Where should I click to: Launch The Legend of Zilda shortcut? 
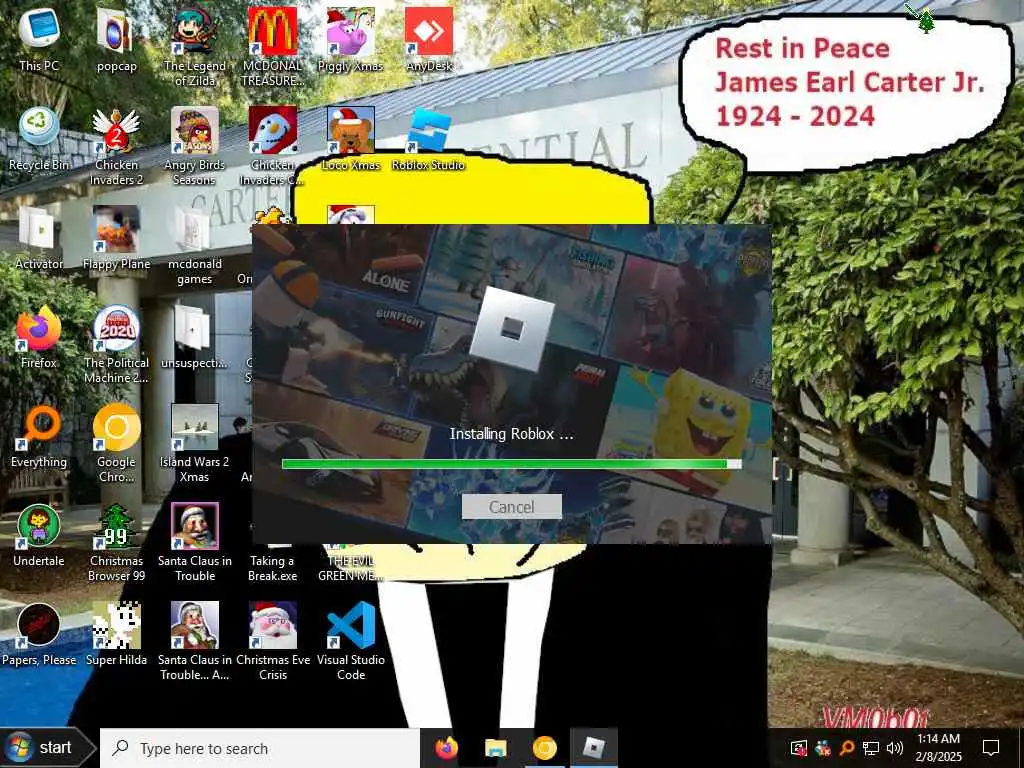(x=195, y=47)
